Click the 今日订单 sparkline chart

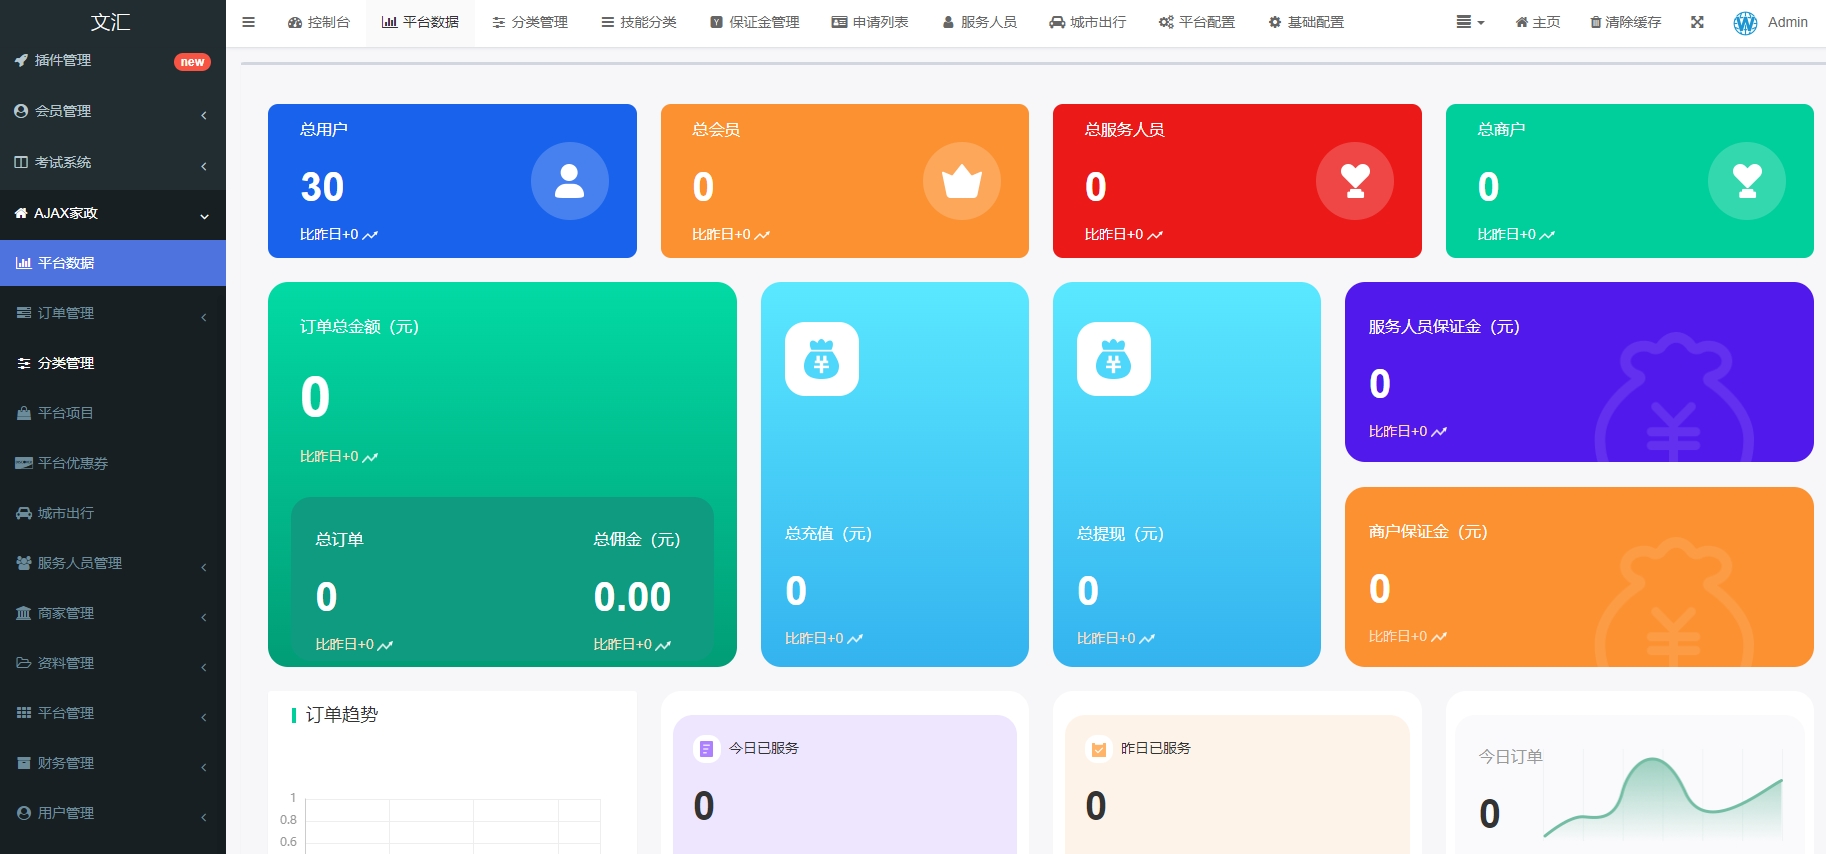pyautogui.click(x=1663, y=798)
